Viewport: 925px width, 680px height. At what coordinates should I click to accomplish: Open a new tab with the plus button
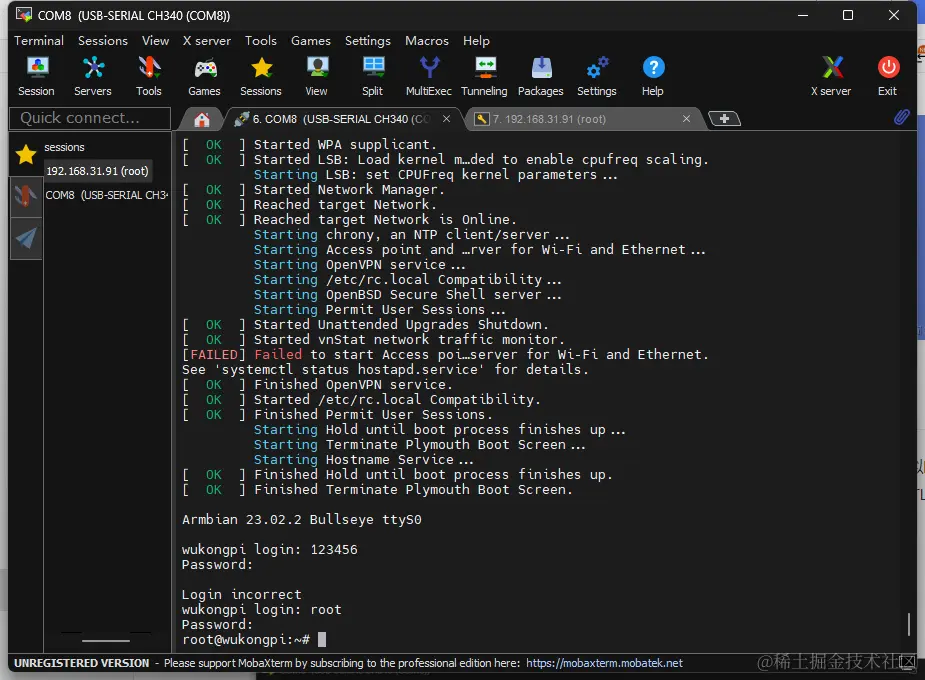point(723,118)
